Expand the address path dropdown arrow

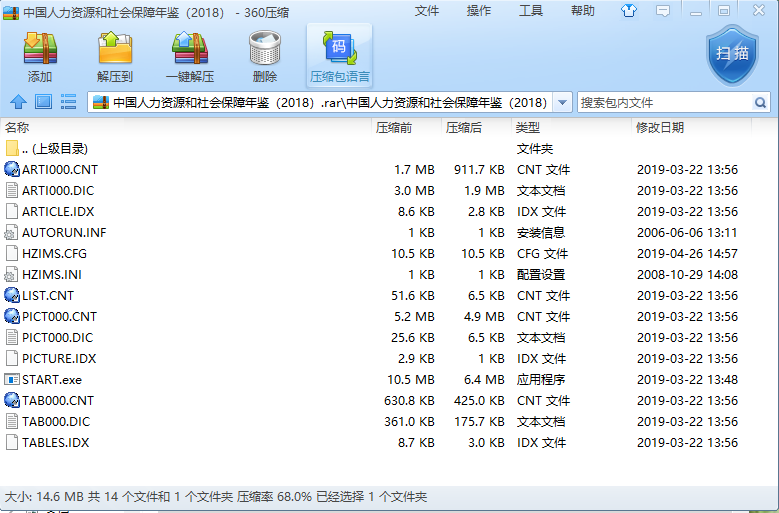(562, 103)
